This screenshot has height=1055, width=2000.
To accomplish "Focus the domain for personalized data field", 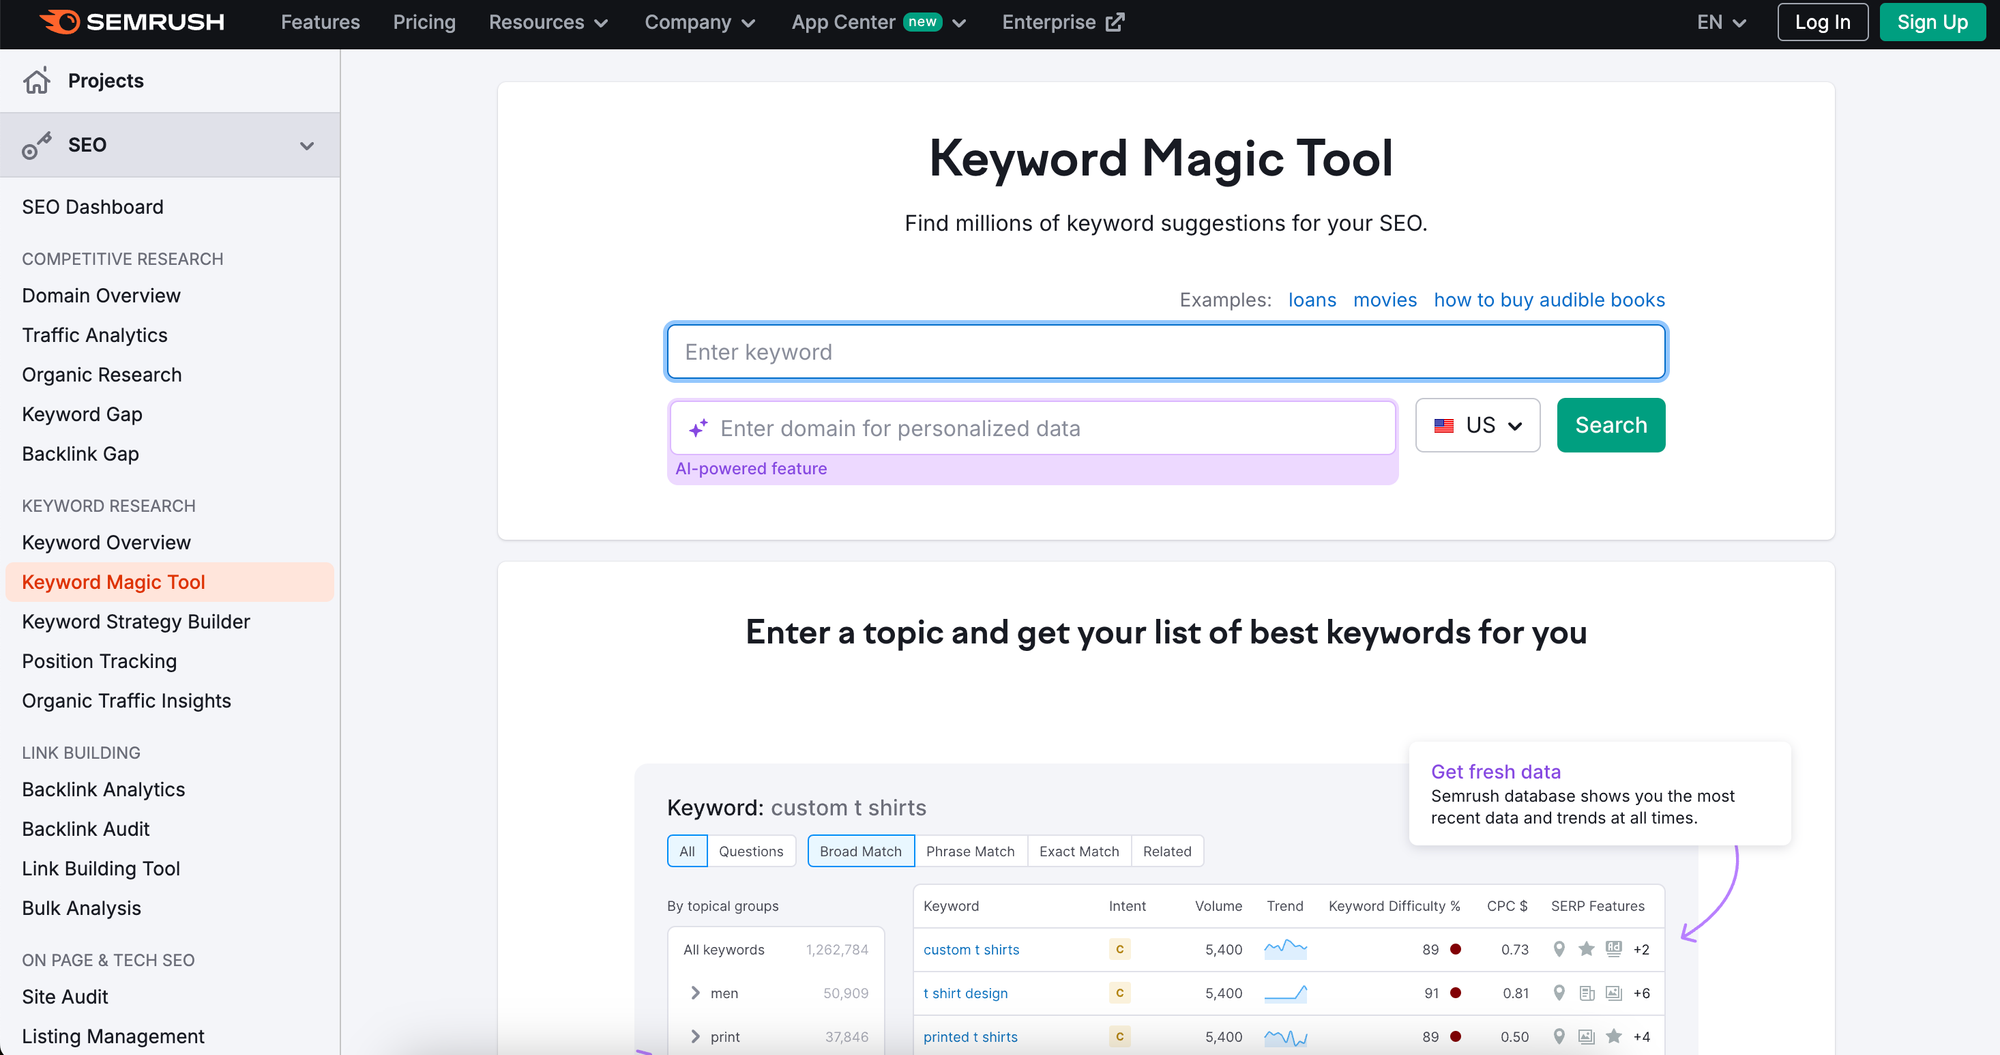I will (x=1032, y=428).
